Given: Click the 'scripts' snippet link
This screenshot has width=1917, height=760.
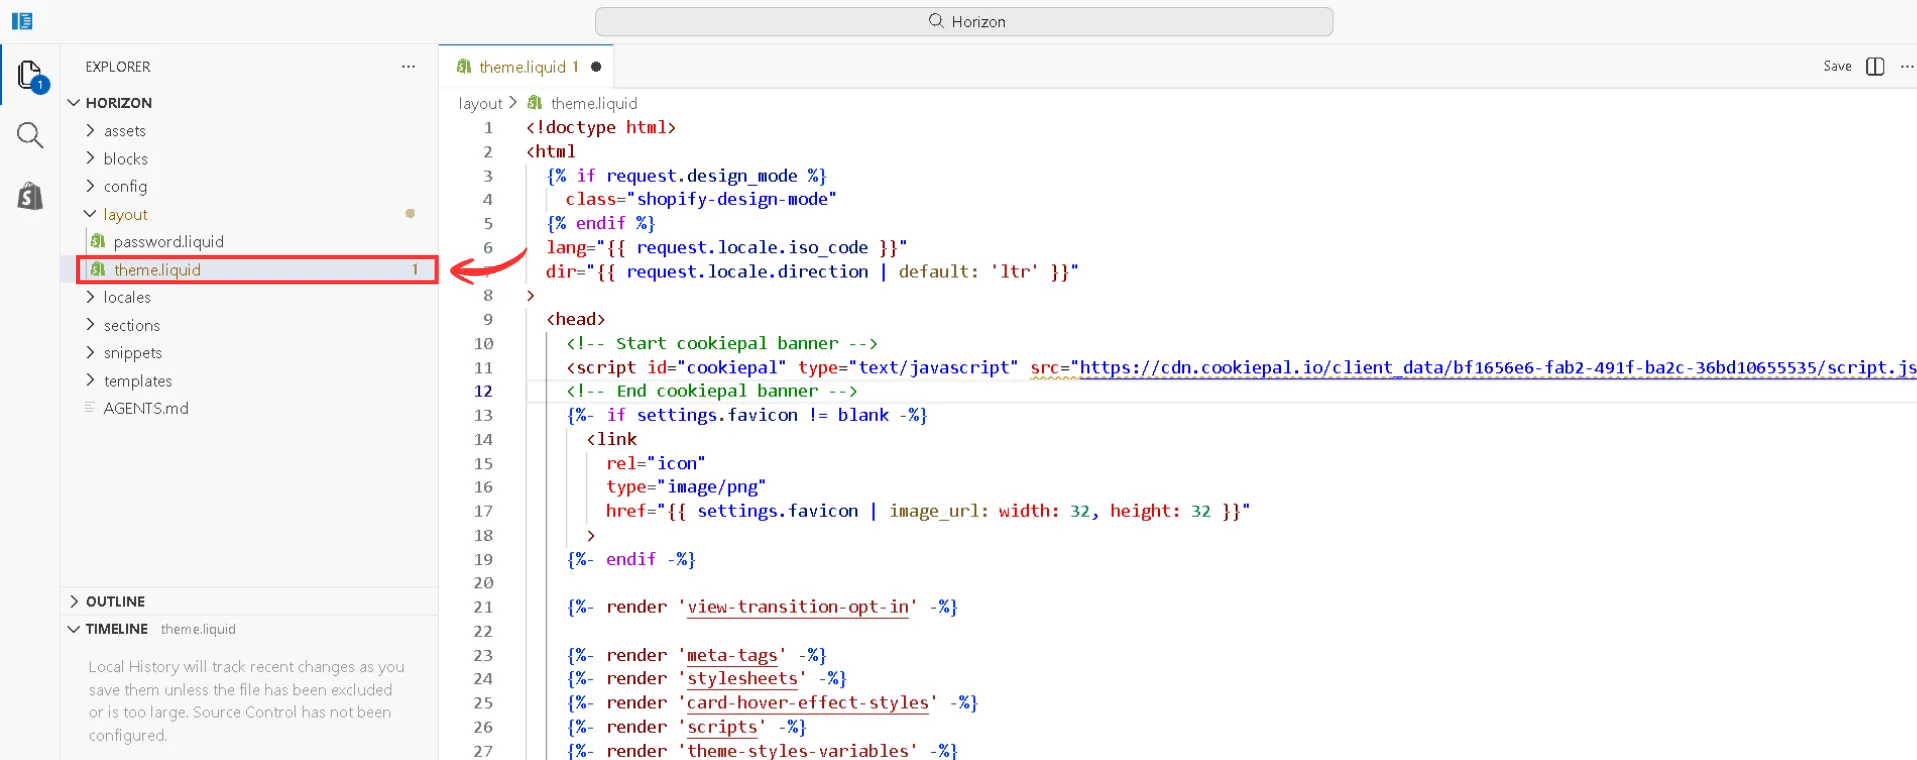Looking at the screenshot, I should pyautogui.click(x=722, y=727).
